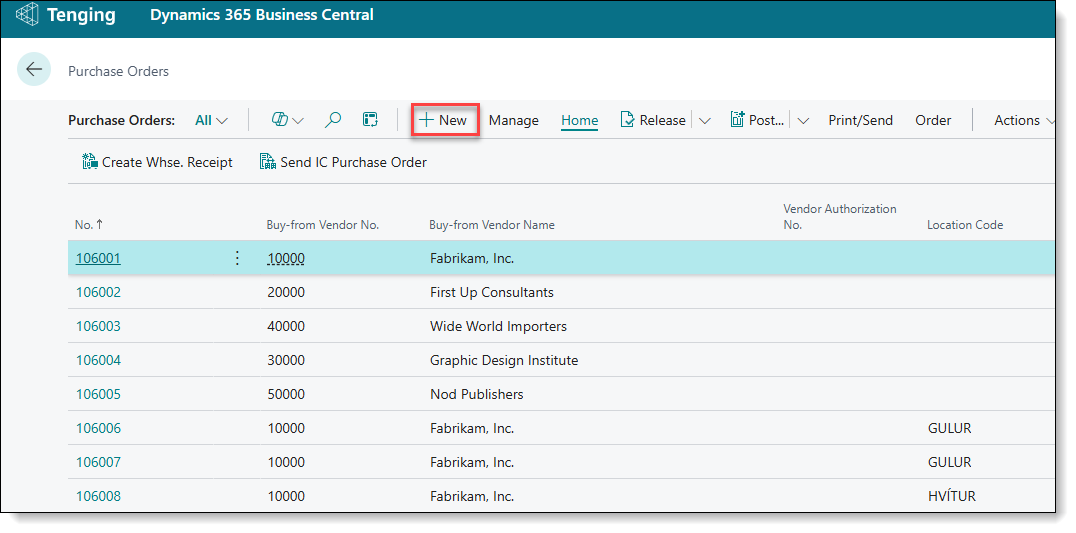Select vendor number 40000 cell

(x=286, y=326)
